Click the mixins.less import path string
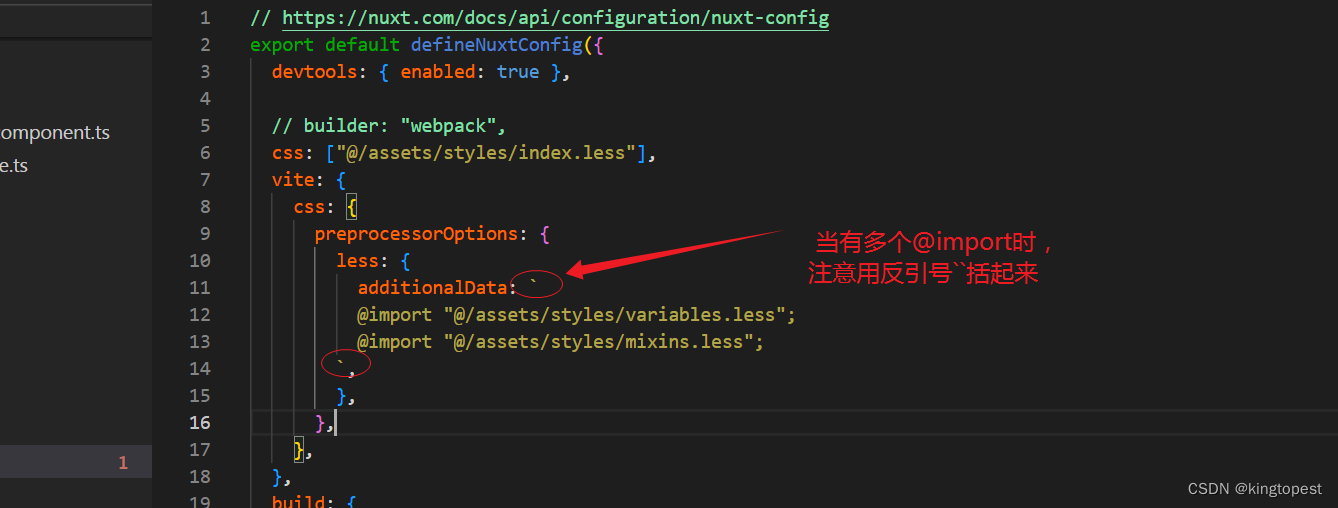The width and height of the screenshot is (1338, 508). click(x=598, y=342)
